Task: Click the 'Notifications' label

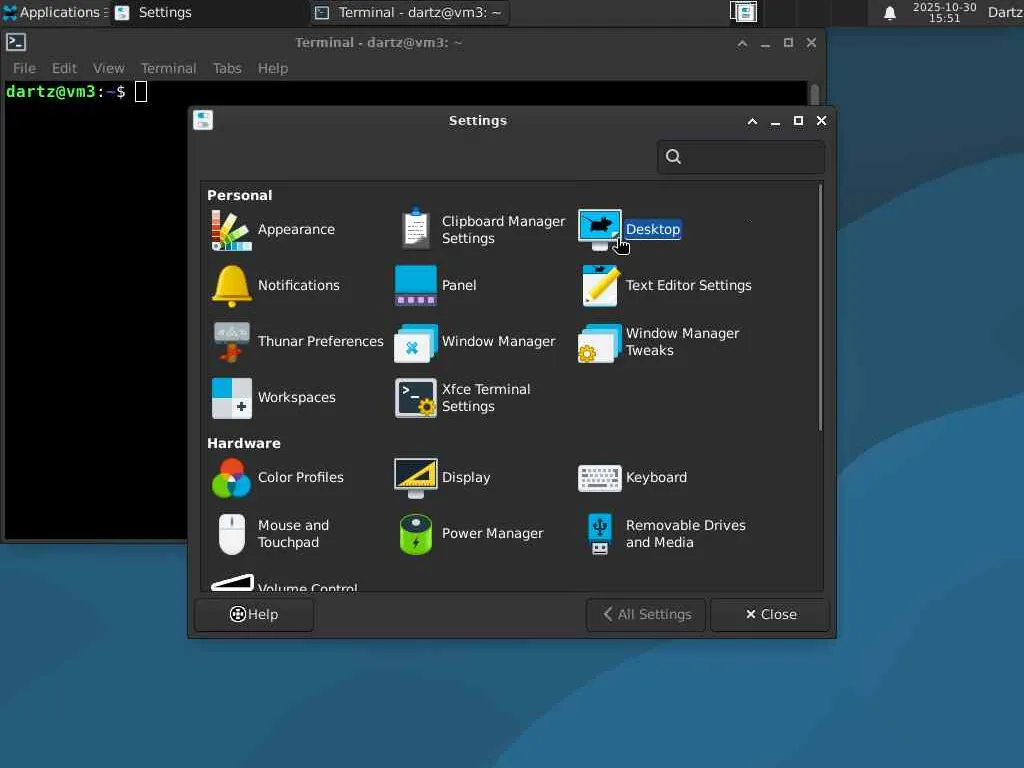Action: point(298,285)
